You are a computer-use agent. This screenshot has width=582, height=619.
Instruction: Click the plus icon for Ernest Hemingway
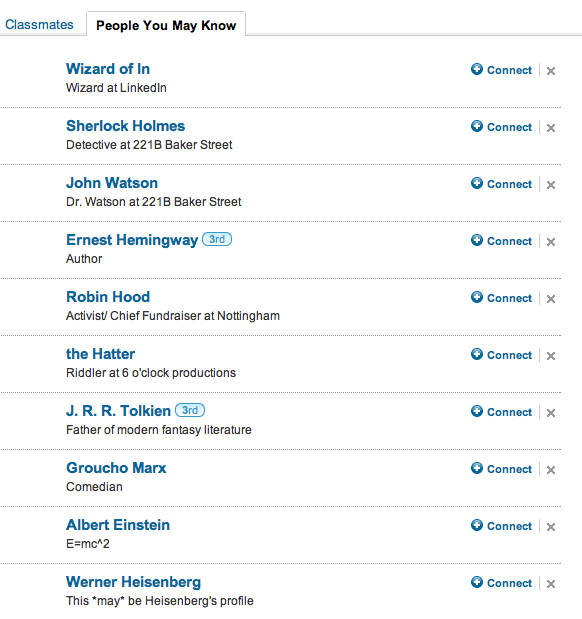[x=477, y=240]
